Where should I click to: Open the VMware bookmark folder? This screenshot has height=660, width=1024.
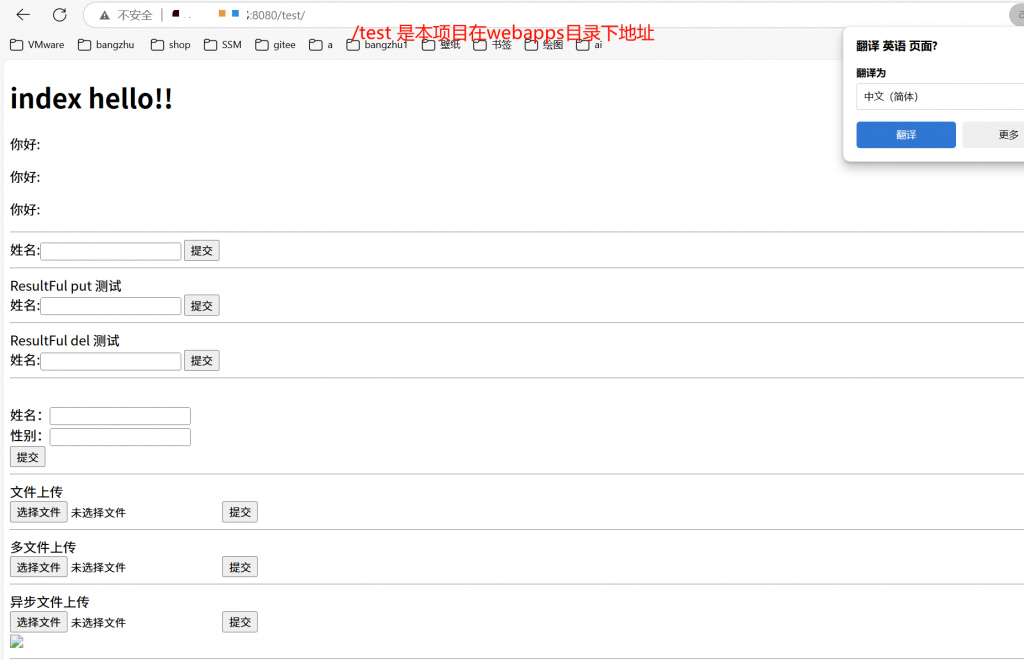(37, 44)
